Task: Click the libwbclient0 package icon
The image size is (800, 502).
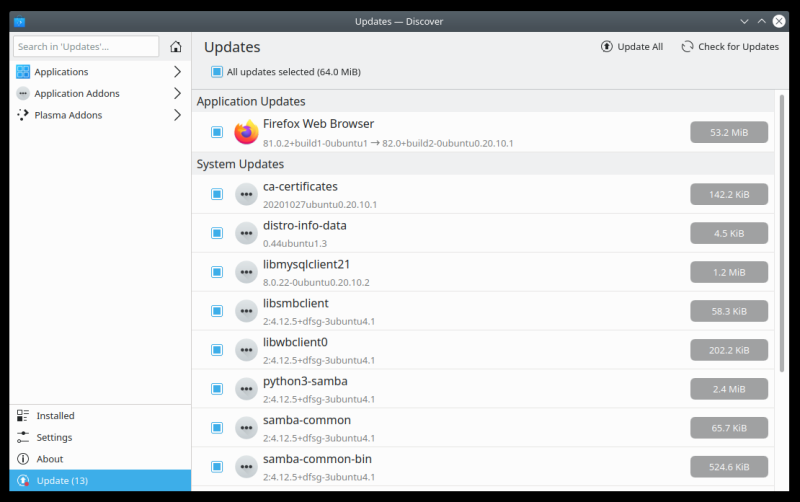Action: [x=246, y=350]
